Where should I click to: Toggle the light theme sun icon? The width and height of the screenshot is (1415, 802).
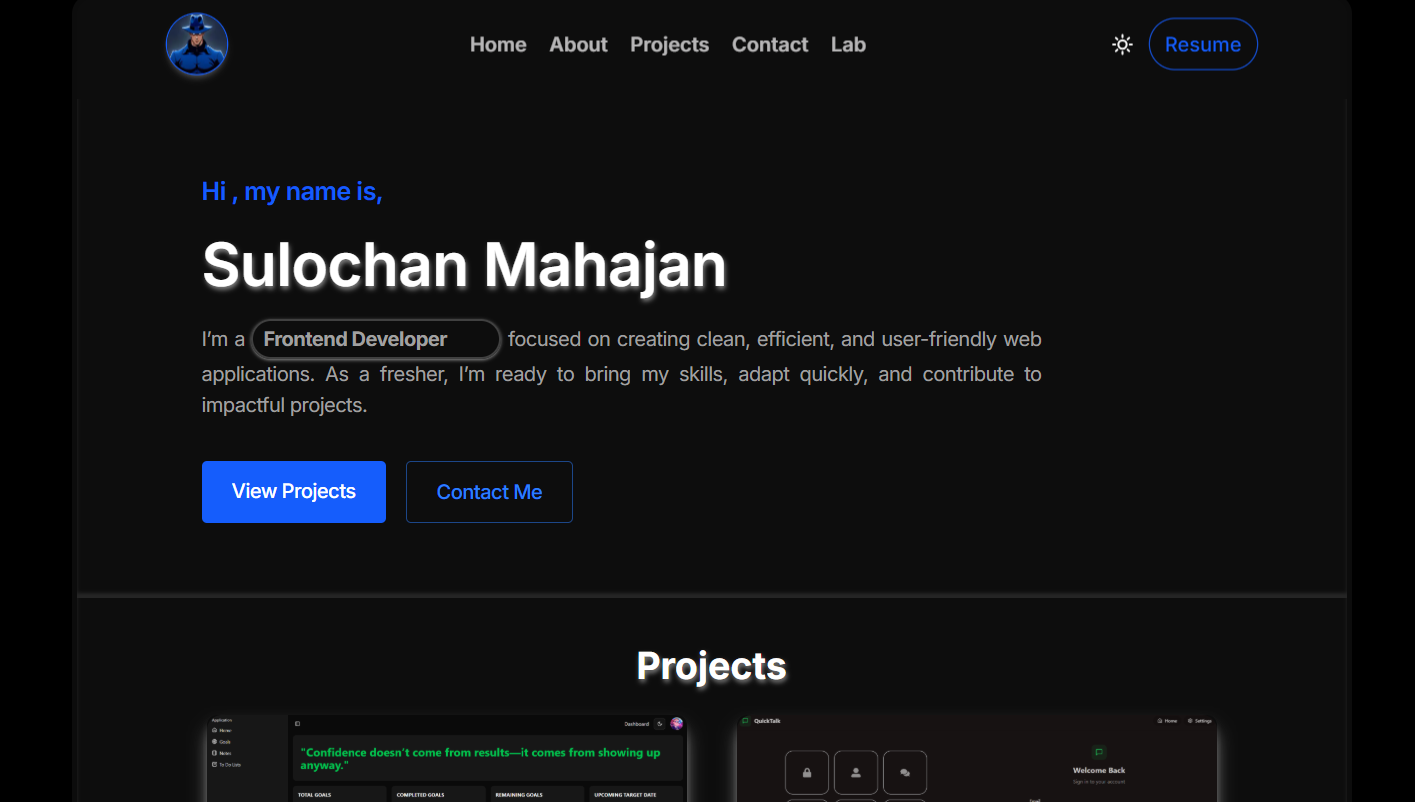[x=1122, y=45]
